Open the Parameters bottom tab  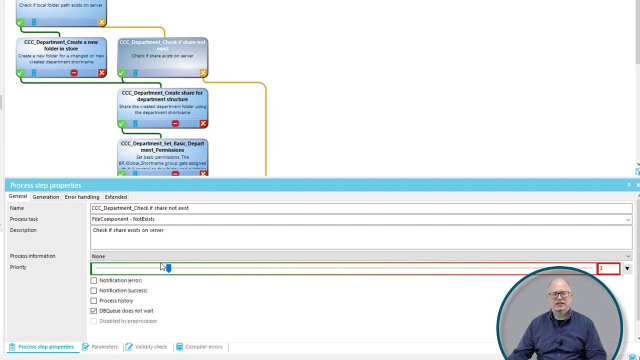point(100,347)
